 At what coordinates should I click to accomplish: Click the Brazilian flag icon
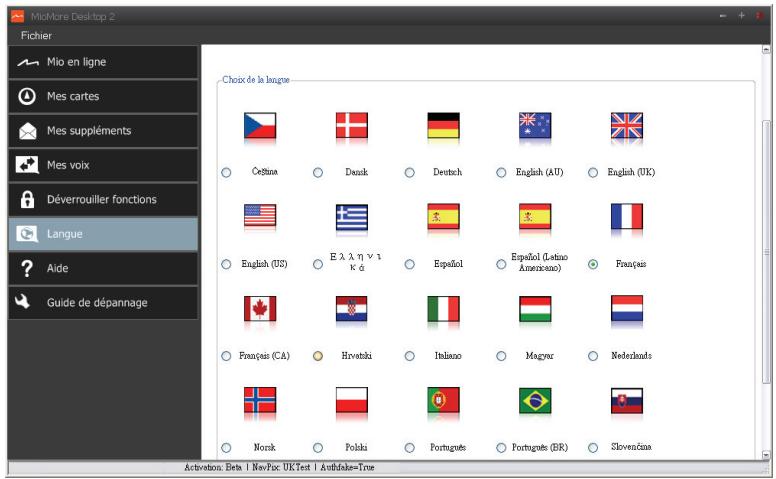(535, 402)
